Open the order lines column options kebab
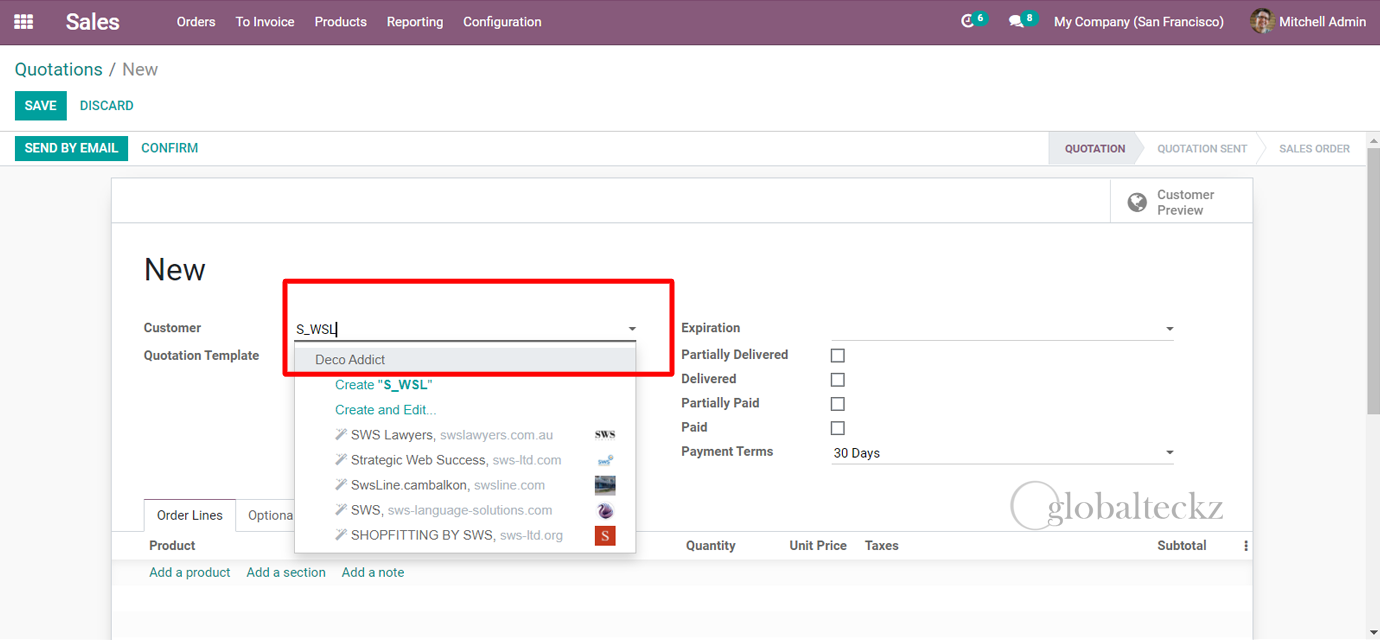Viewport: 1380px width, 640px height. coord(1246,546)
